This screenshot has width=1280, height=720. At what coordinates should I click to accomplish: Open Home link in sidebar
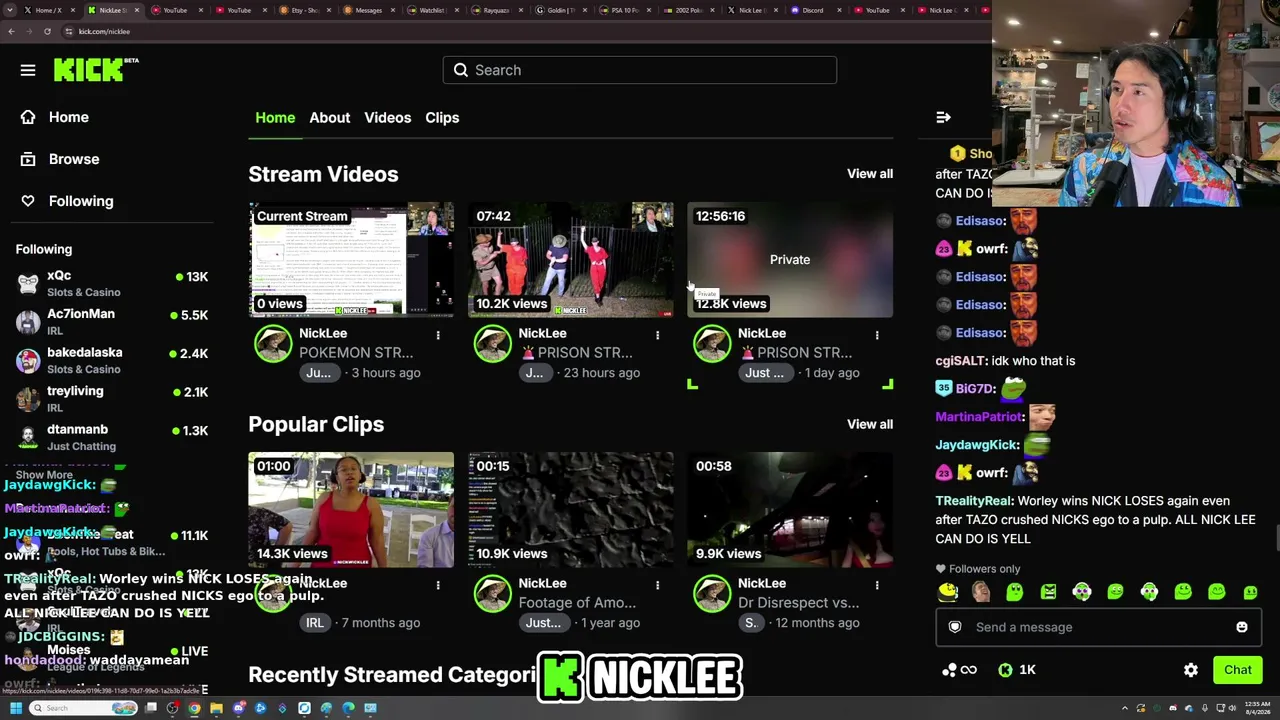69,117
